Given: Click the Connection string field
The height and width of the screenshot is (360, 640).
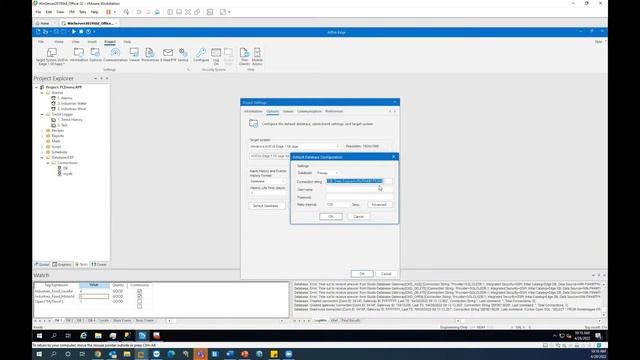Looking at the screenshot, I should (x=355, y=181).
